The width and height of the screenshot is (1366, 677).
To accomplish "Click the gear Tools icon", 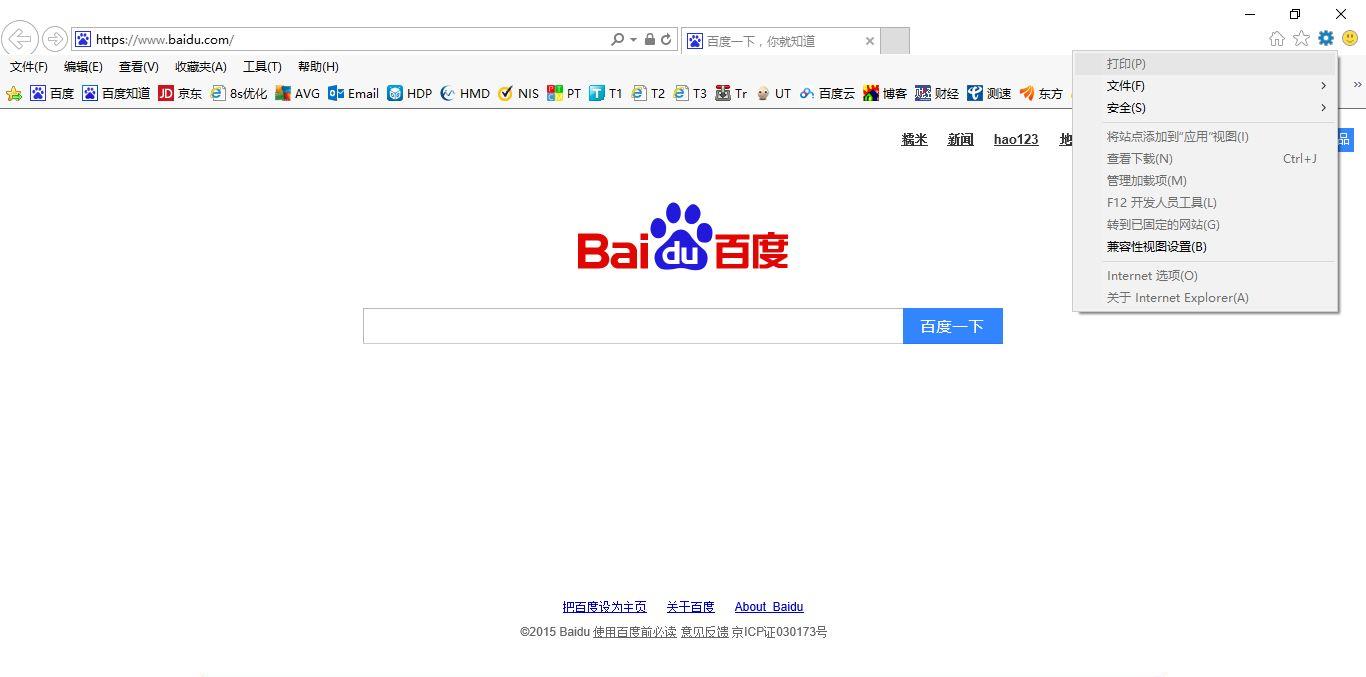I will (x=1326, y=39).
